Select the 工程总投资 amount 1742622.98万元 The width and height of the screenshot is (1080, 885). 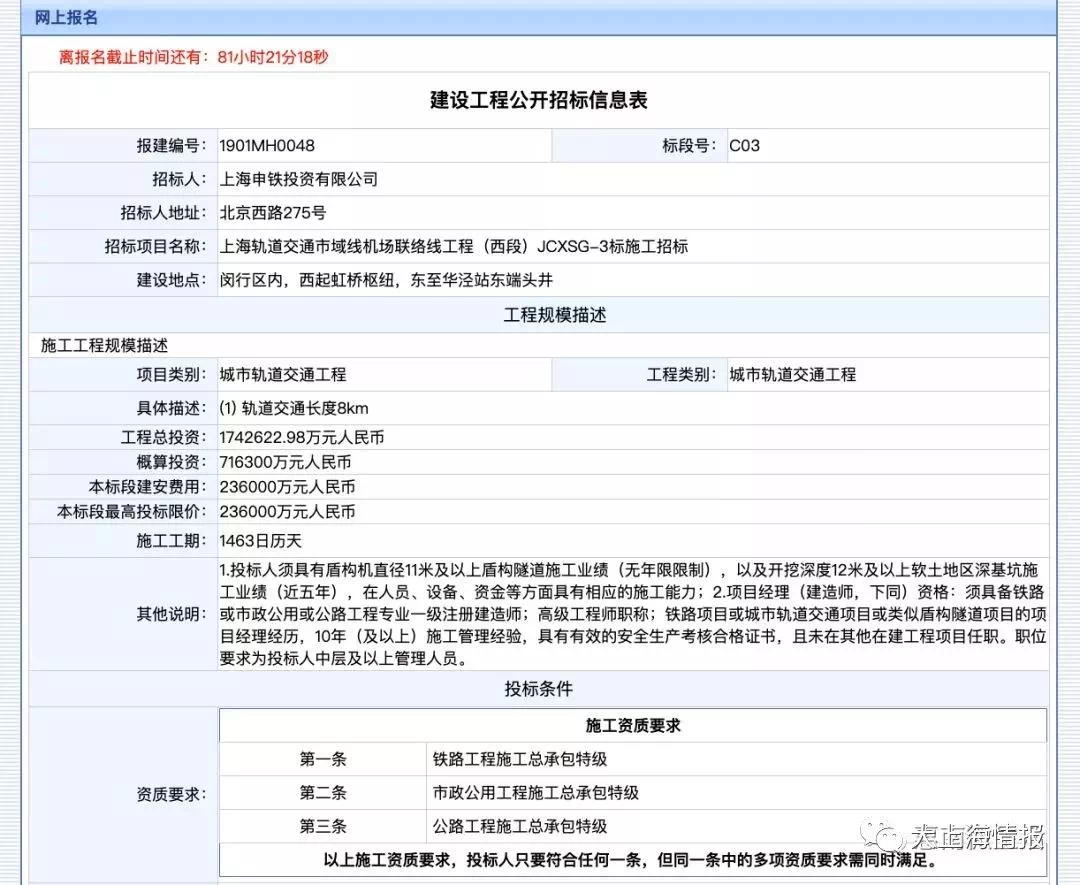(302, 437)
